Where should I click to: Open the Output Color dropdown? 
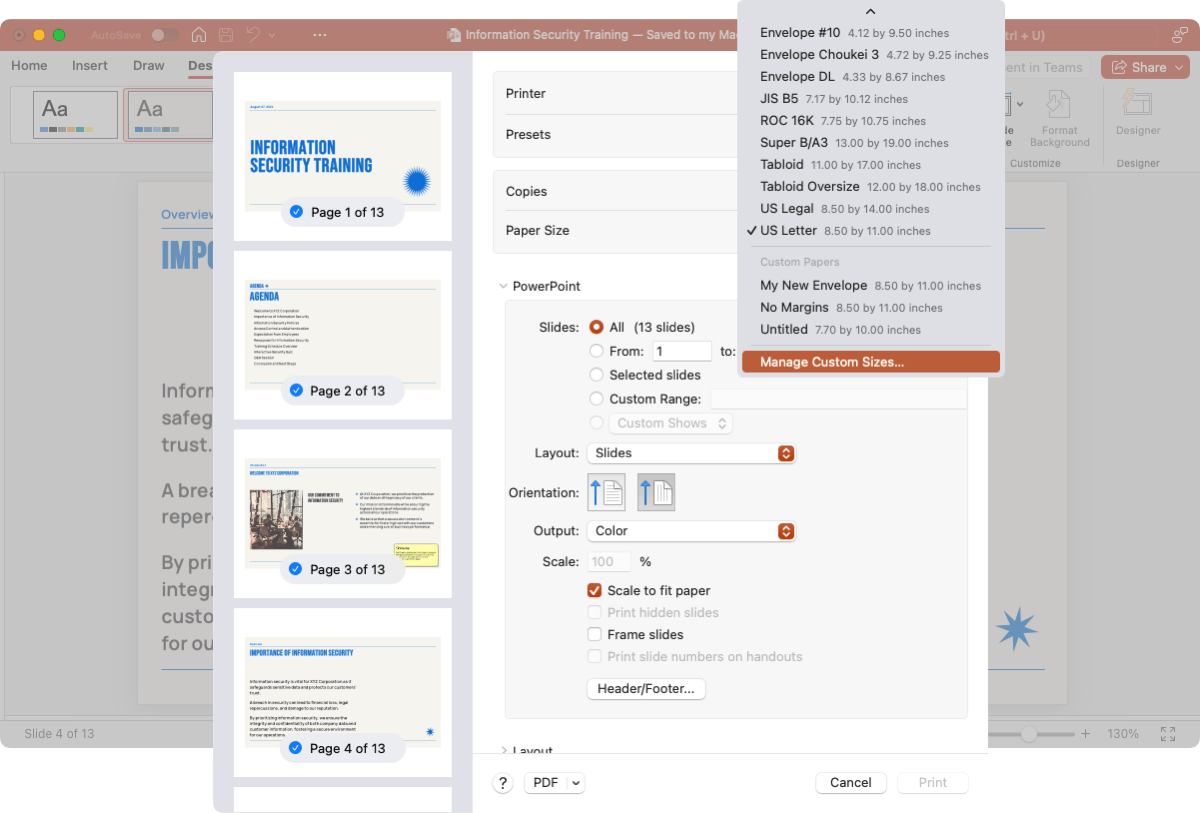(x=691, y=531)
